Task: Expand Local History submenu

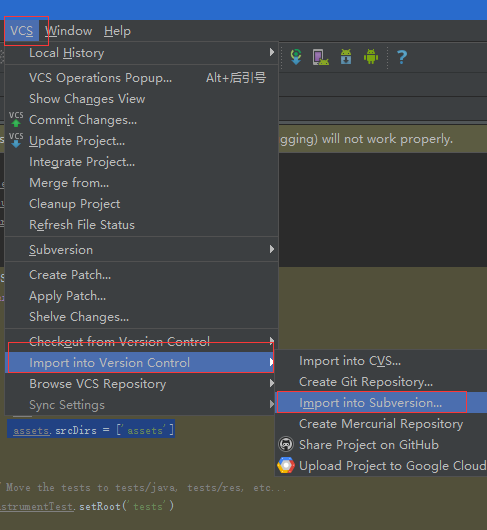Action: [141, 53]
